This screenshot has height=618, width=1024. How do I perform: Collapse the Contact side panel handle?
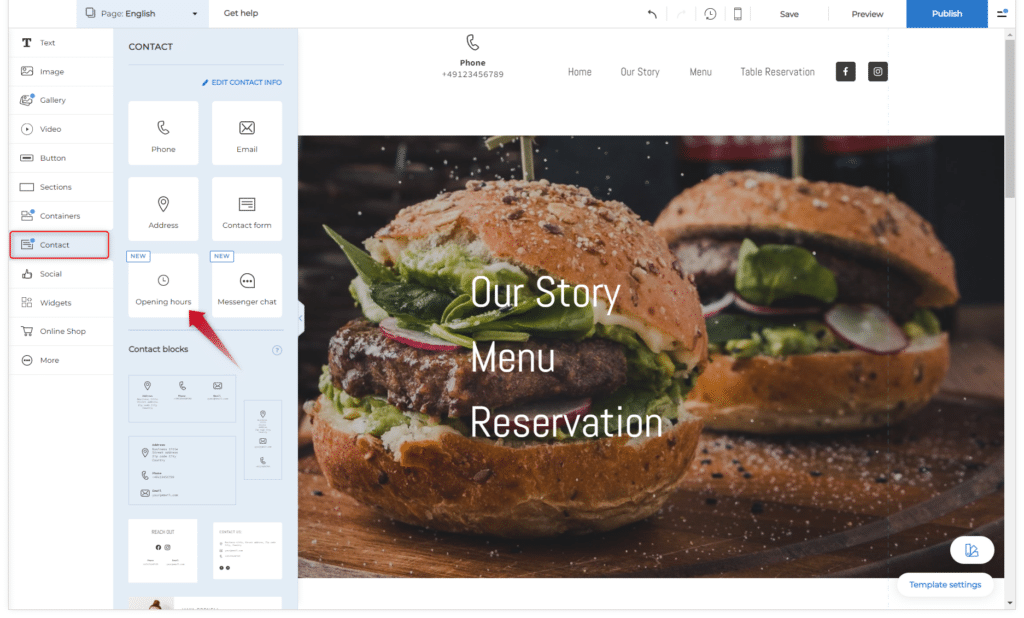300,318
